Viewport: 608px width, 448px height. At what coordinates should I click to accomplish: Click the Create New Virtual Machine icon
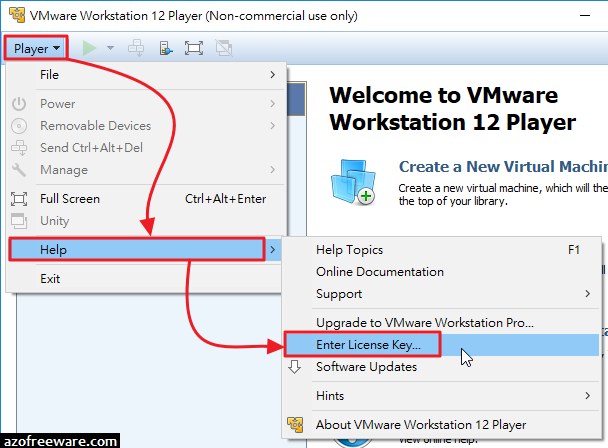[x=353, y=182]
